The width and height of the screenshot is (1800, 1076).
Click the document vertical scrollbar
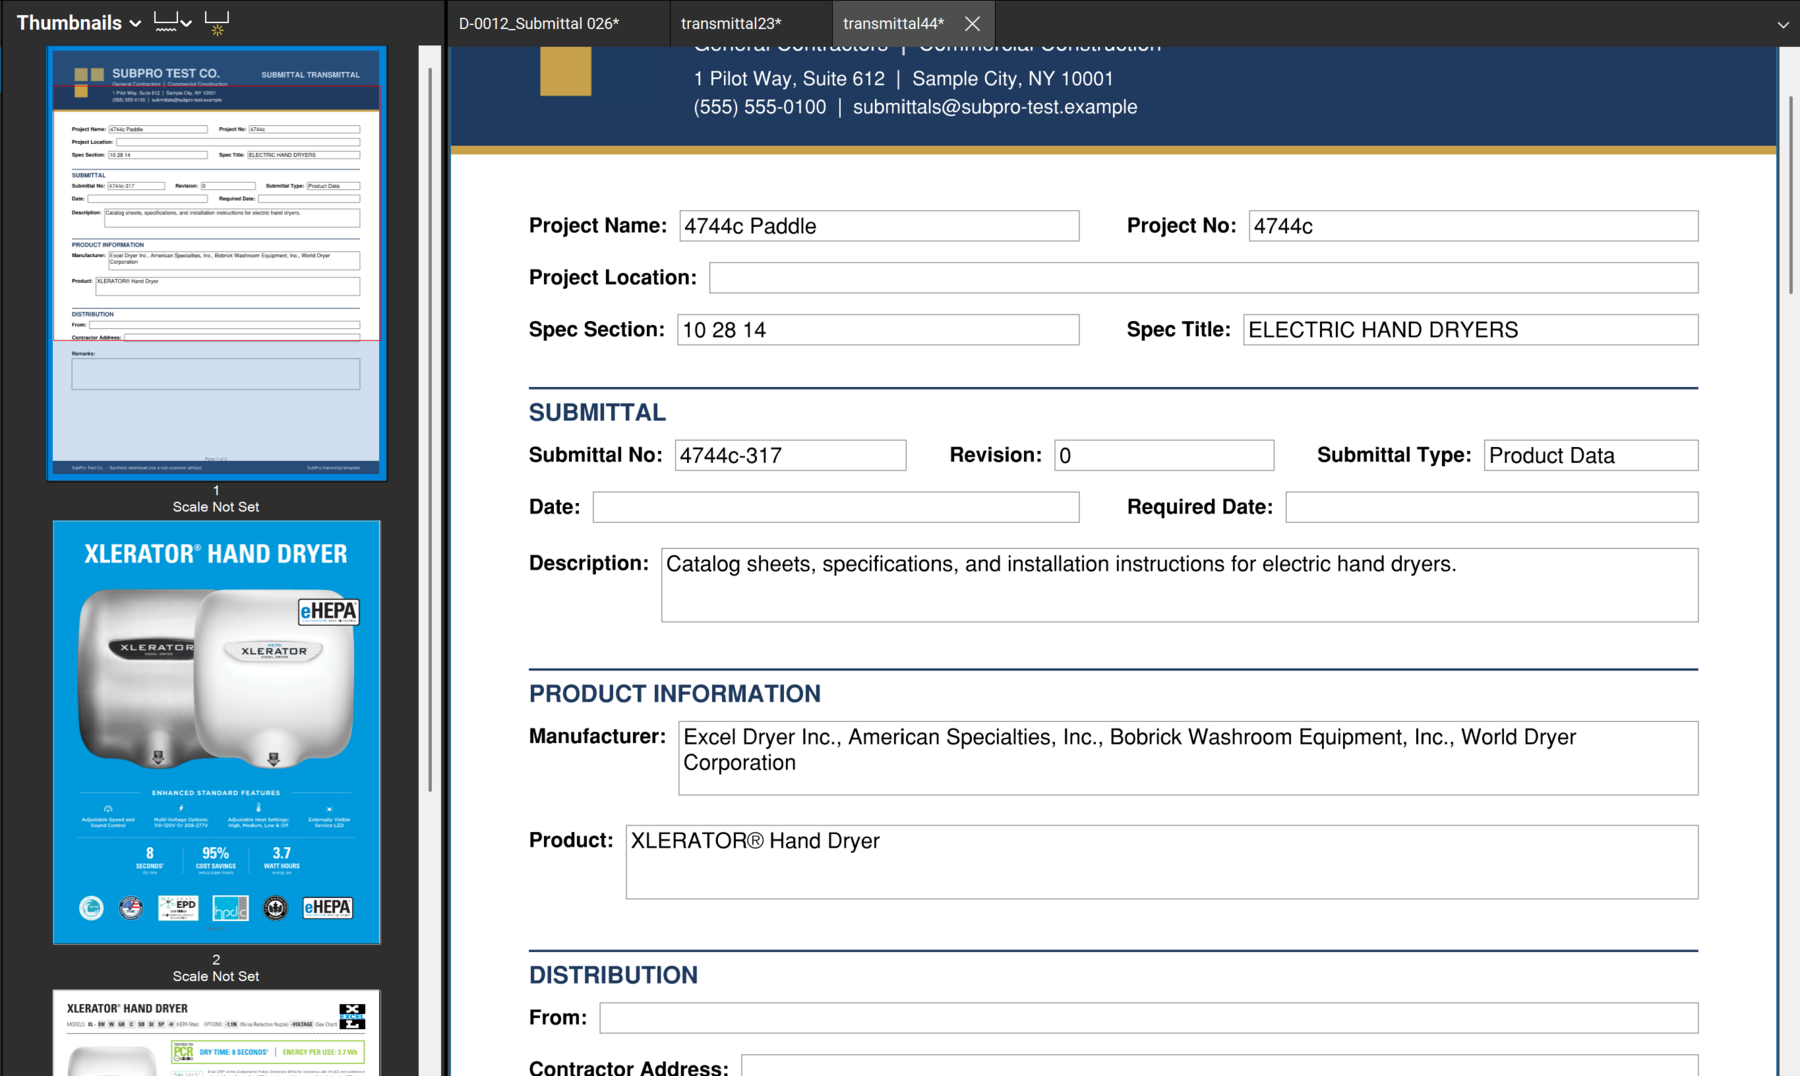(1790, 196)
